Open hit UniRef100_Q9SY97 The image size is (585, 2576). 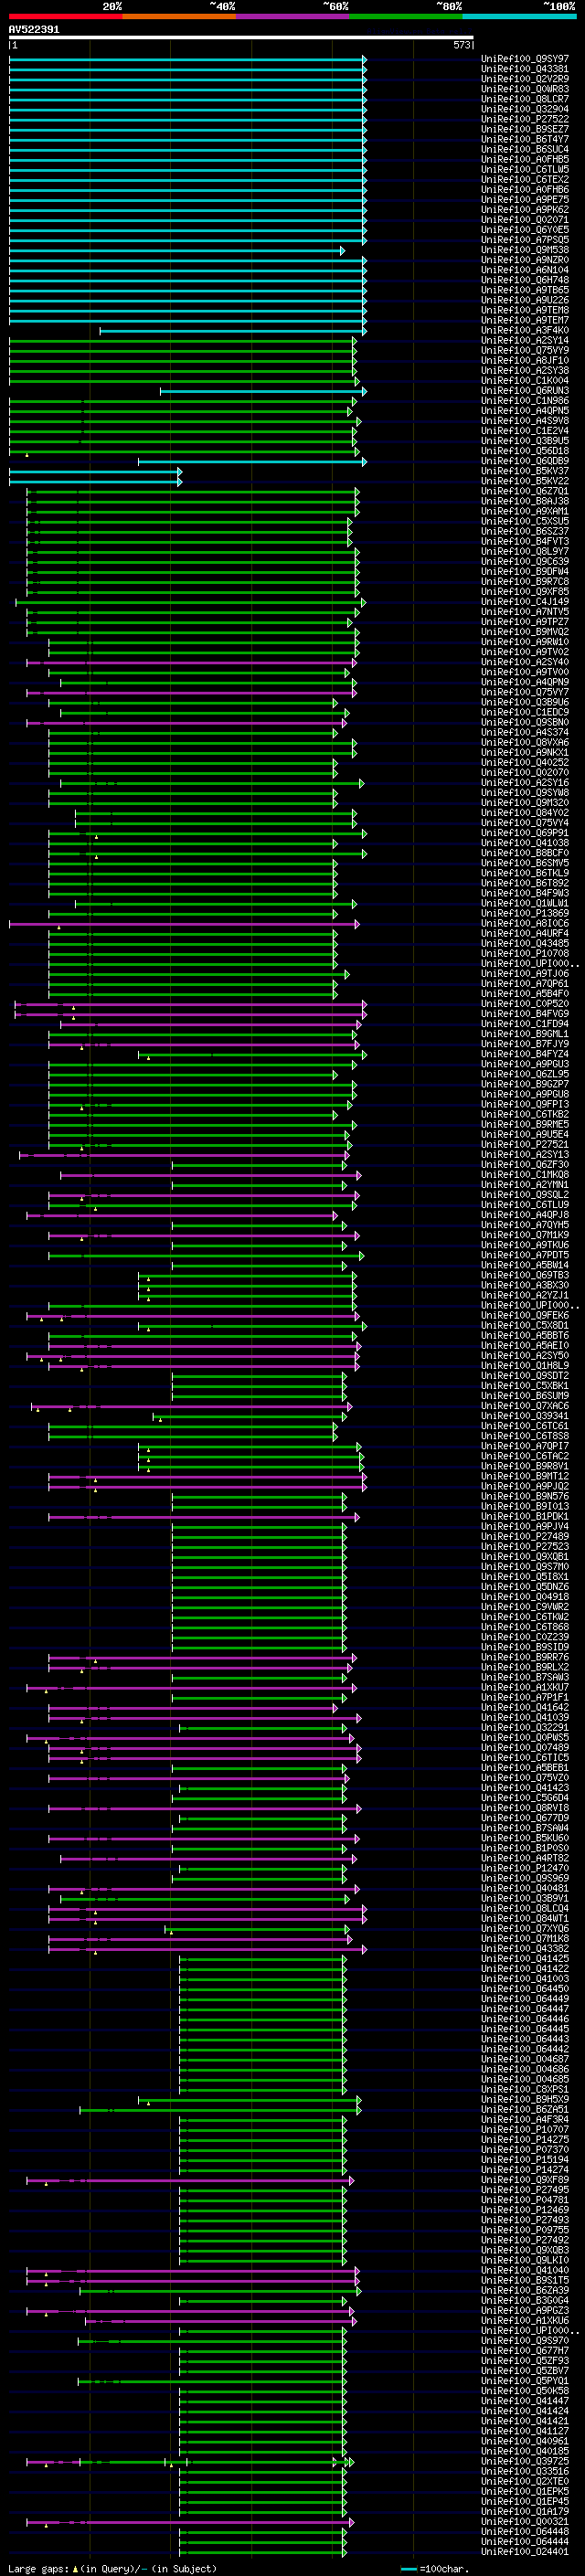pyautogui.click(x=525, y=59)
